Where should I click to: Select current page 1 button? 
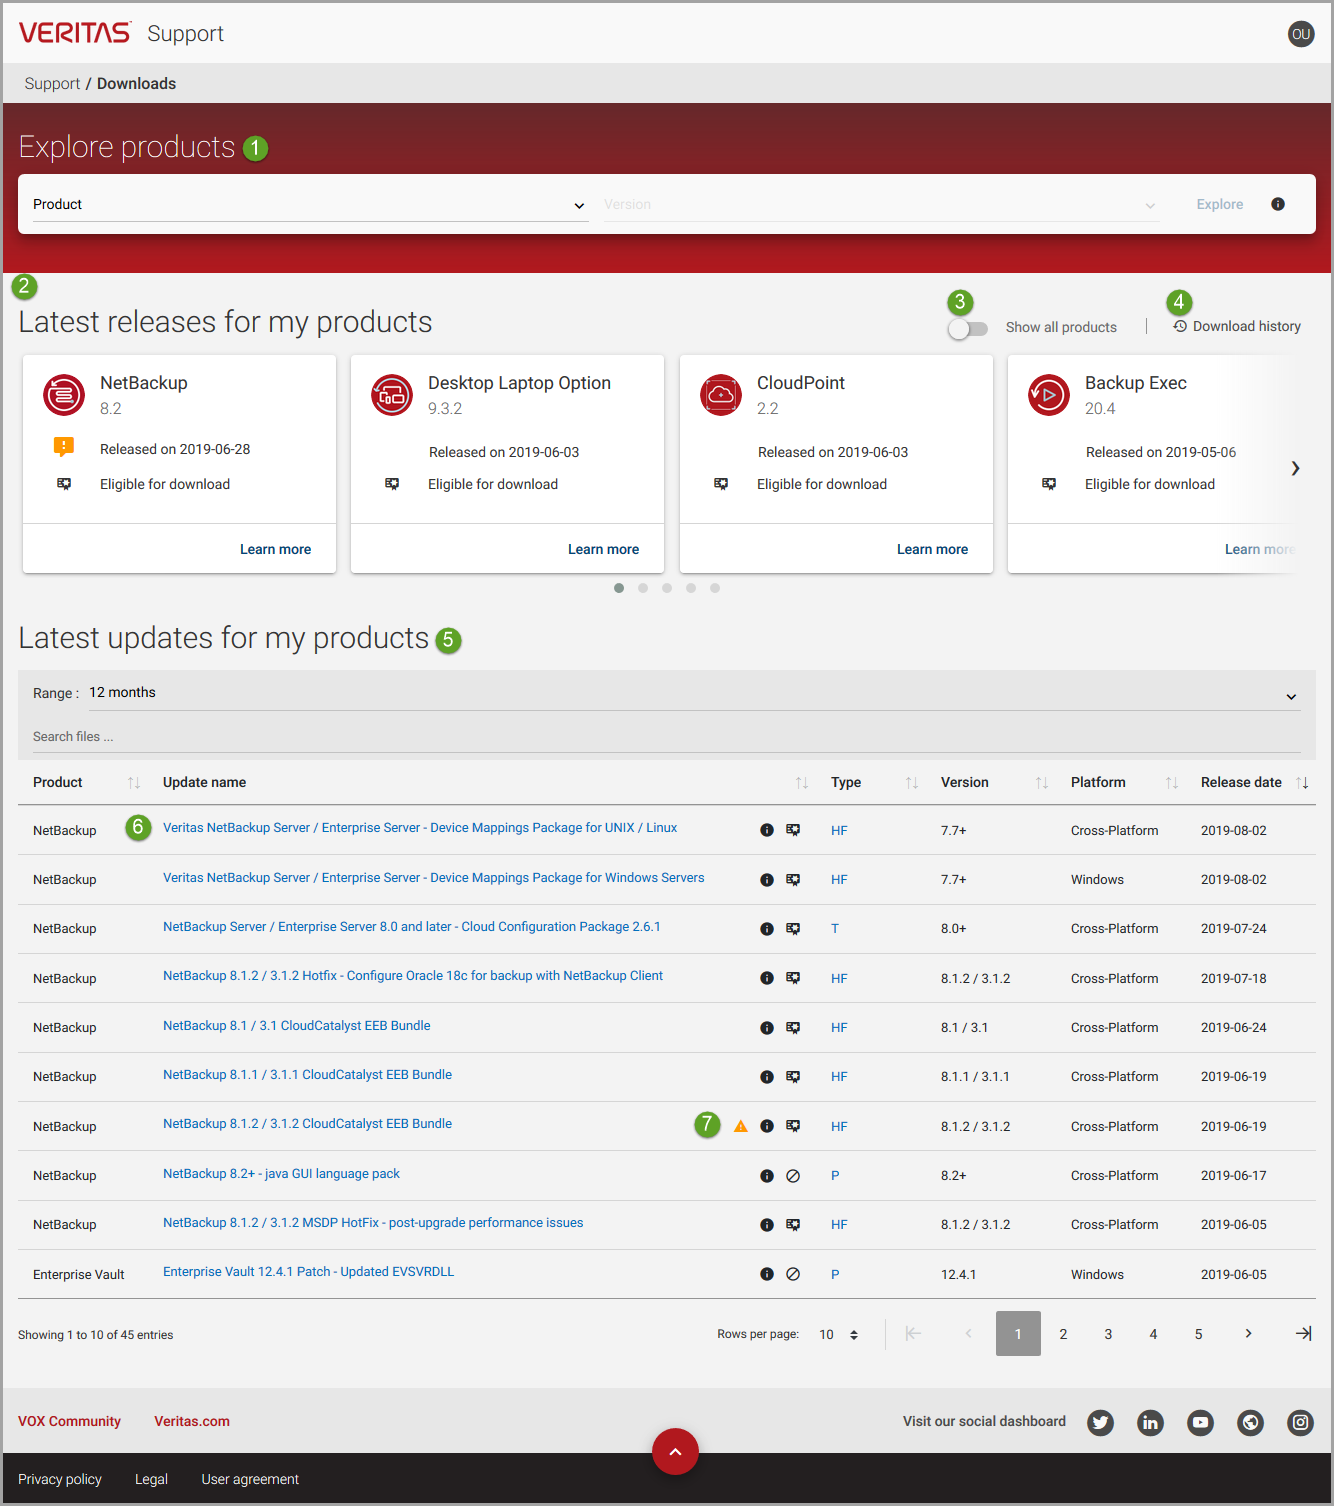pos(1018,1334)
